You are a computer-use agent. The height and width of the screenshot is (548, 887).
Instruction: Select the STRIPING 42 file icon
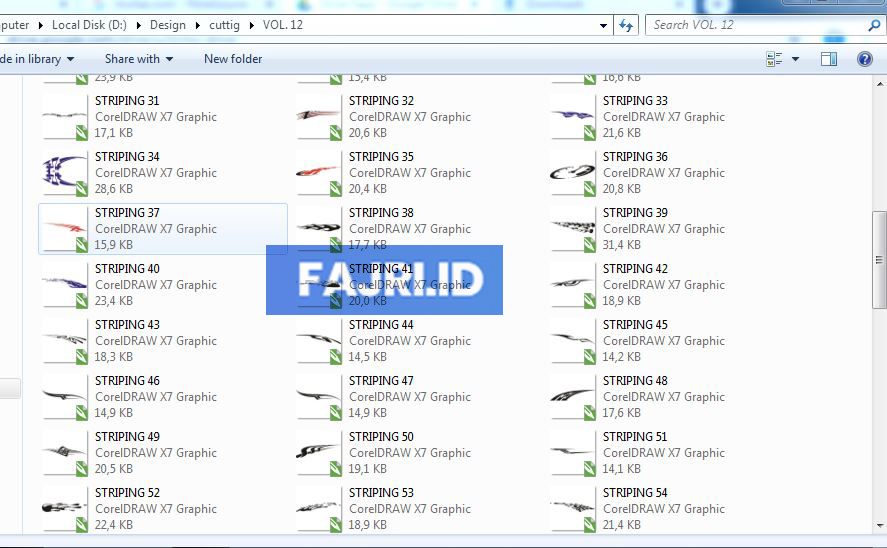pyautogui.click(x=573, y=285)
